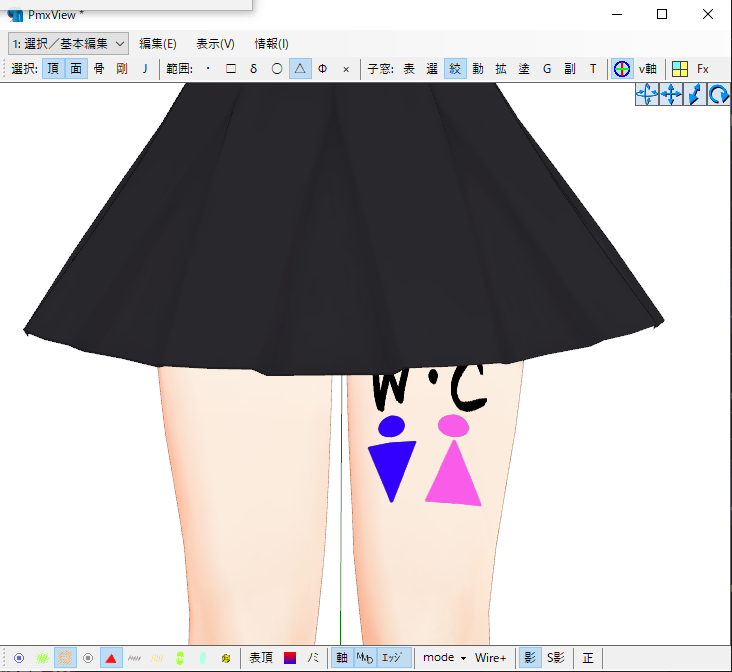732x672 pixels.
Task: Click the black skirt of the model
Action: pos(344,229)
